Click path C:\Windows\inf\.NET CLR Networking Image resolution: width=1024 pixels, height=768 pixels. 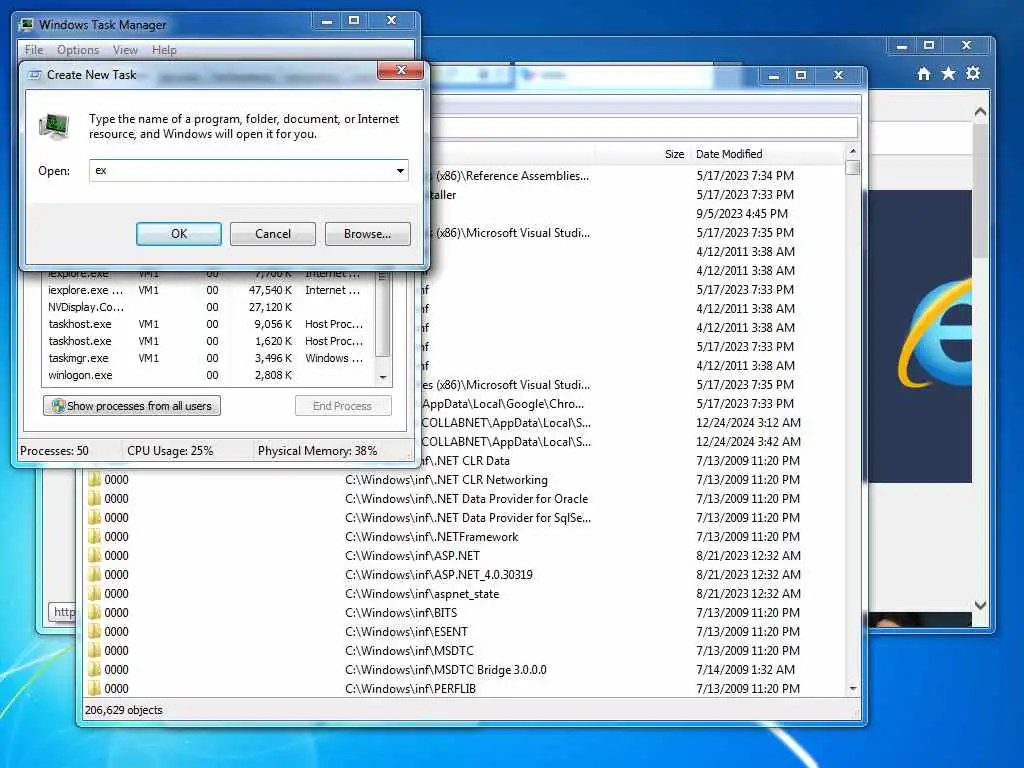click(x=446, y=479)
